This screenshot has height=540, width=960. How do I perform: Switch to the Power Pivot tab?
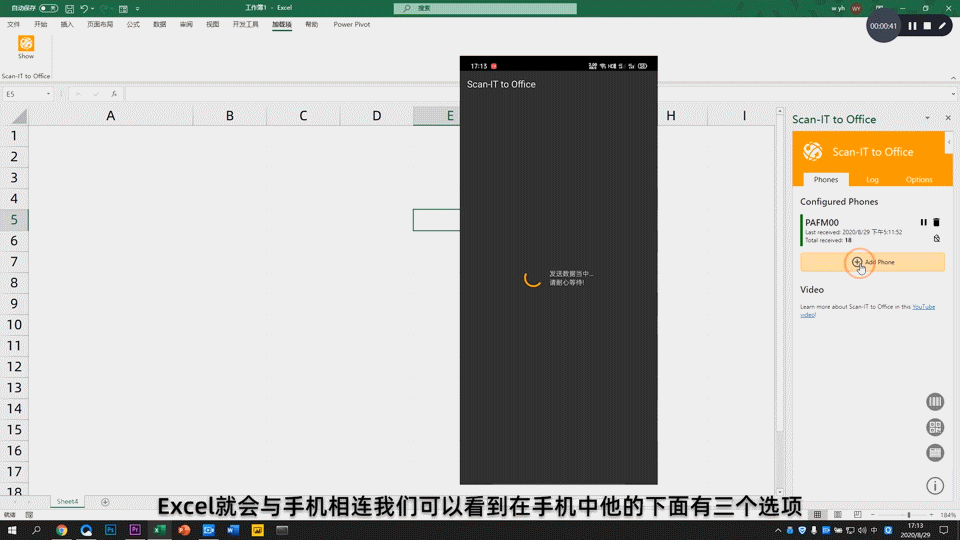click(351, 24)
